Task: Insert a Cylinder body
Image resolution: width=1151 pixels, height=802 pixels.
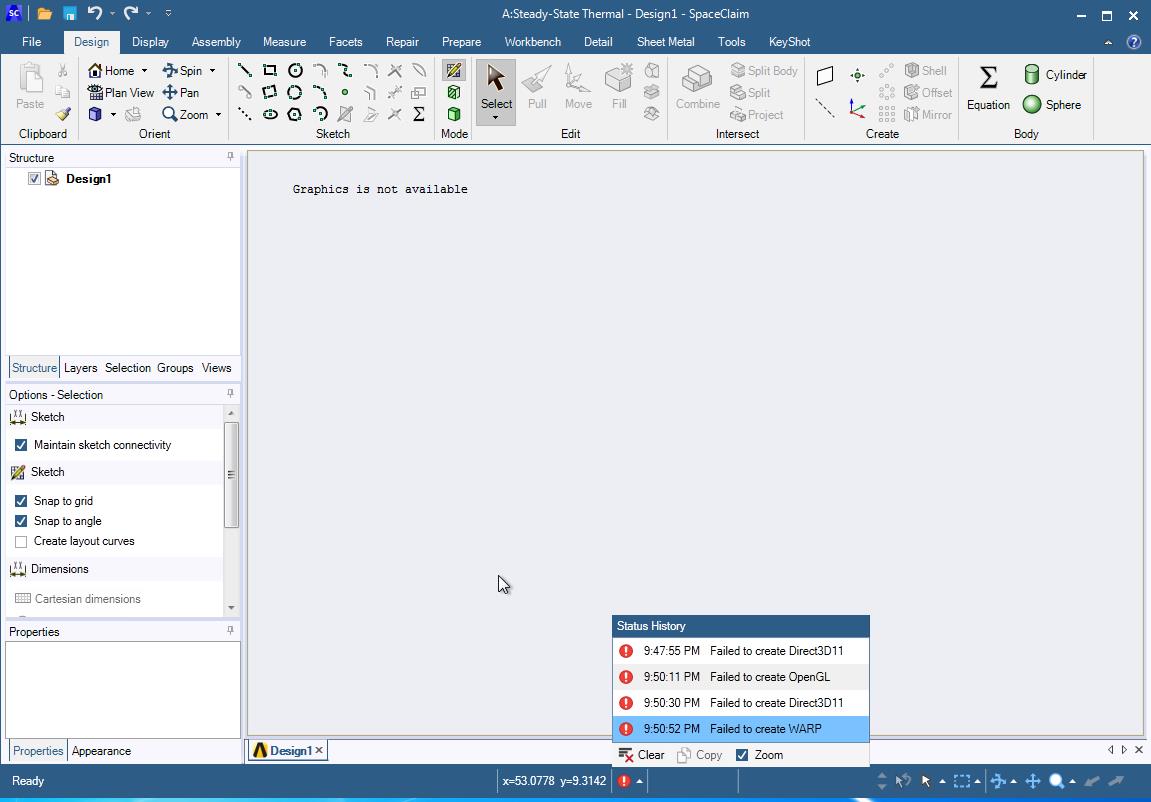Action: pyautogui.click(x=1055, y=74)
